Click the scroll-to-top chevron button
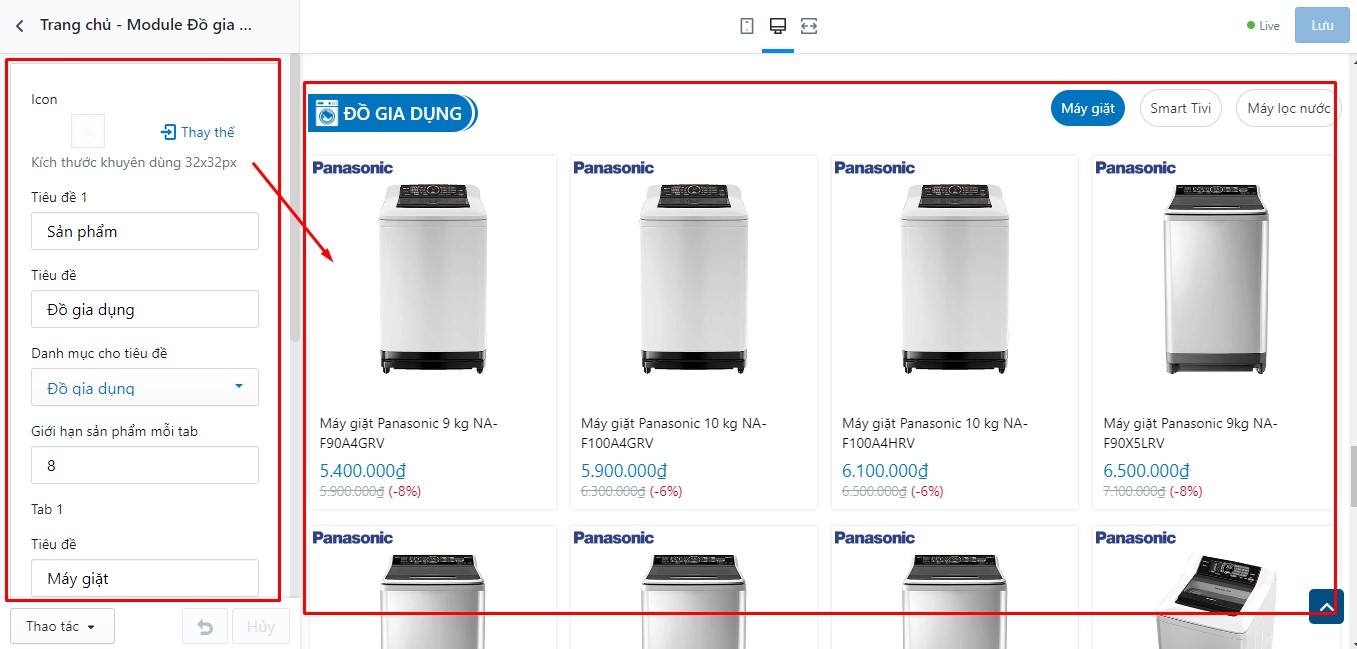 pyautogui.click(x=1326, y=606)
